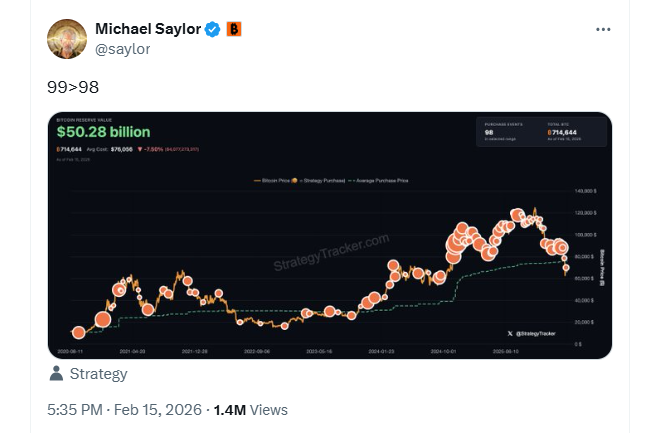This screenshot has width=650, height=433.
Task: Click the 99>98 tweet text
Action: 73,87
